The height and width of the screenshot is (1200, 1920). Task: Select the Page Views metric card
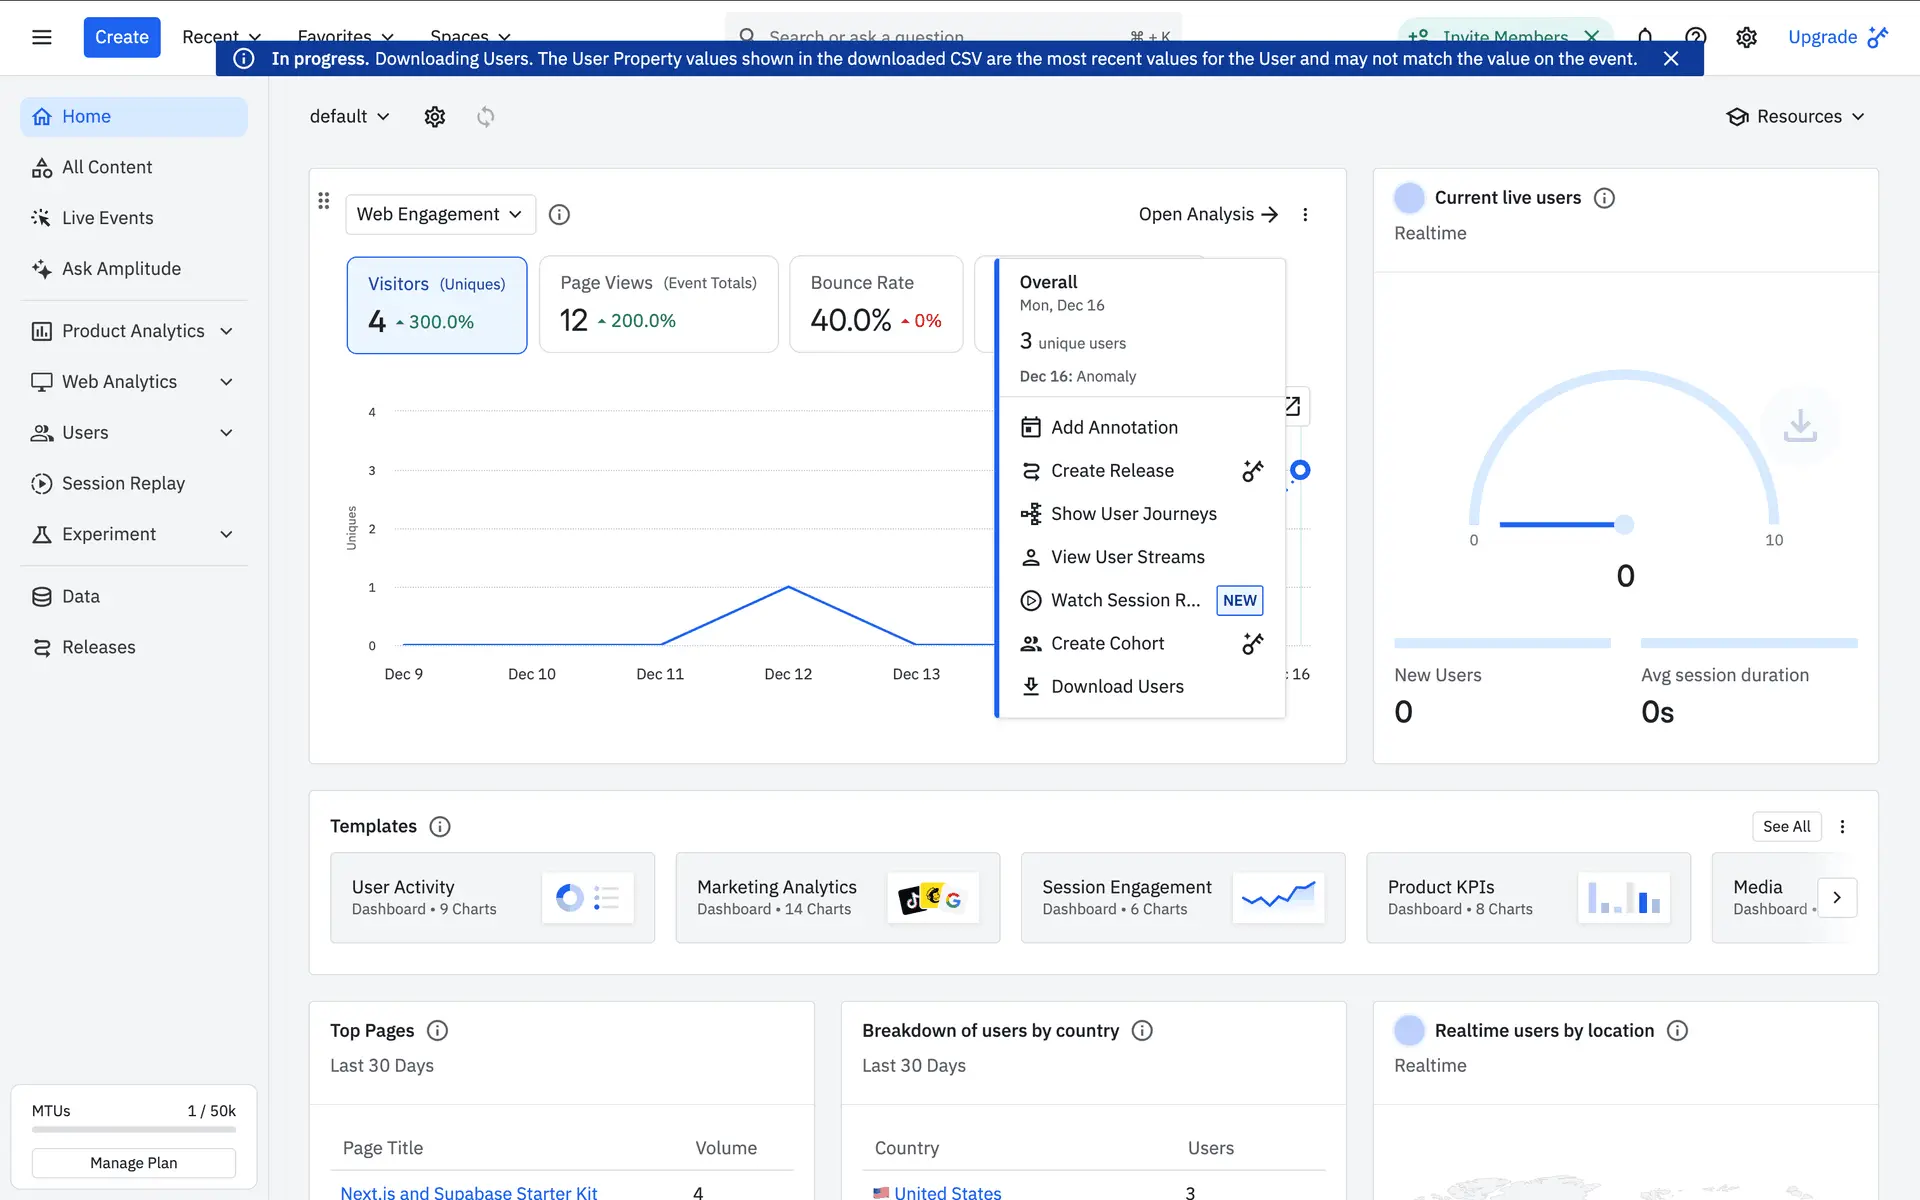click(x=658, y=304)
